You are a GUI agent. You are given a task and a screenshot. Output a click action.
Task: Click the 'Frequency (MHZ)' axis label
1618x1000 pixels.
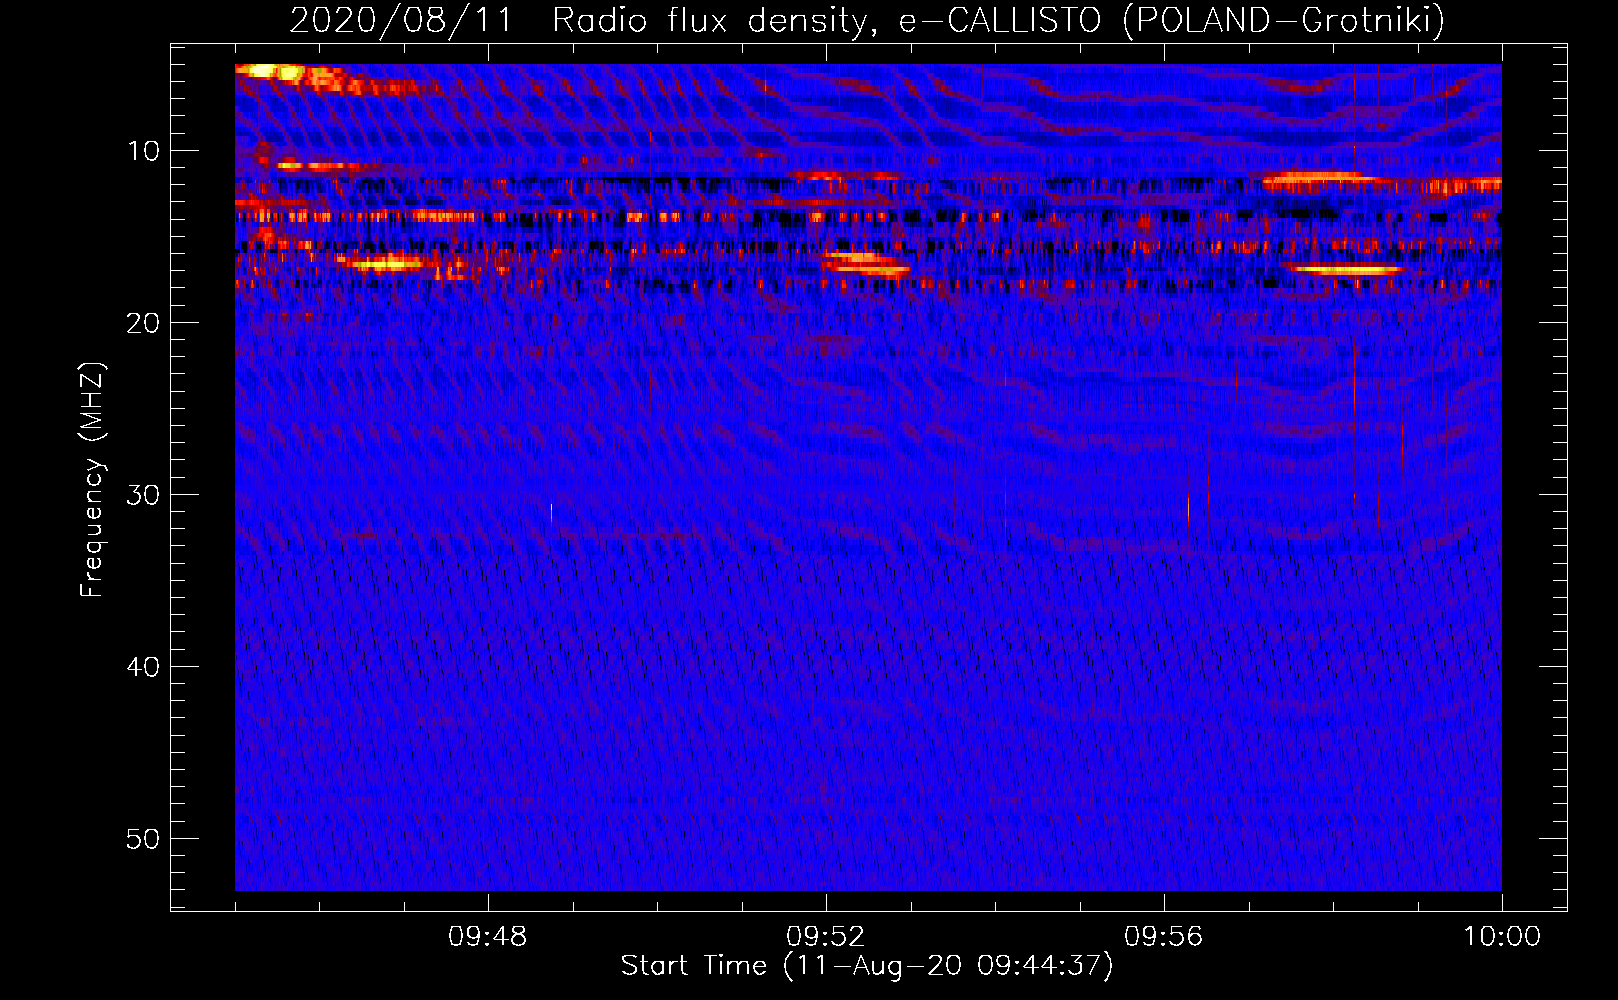point(92,480)
